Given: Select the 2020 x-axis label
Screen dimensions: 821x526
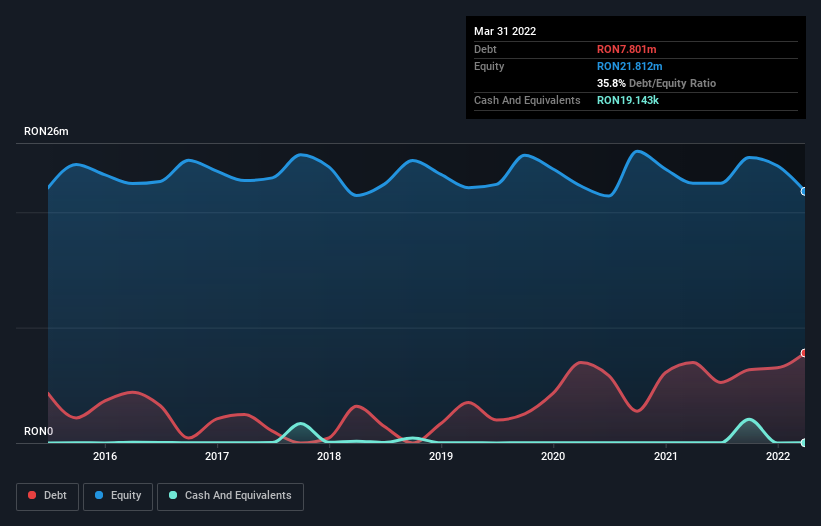Looking at the screenshot, I should click(553, 456).
